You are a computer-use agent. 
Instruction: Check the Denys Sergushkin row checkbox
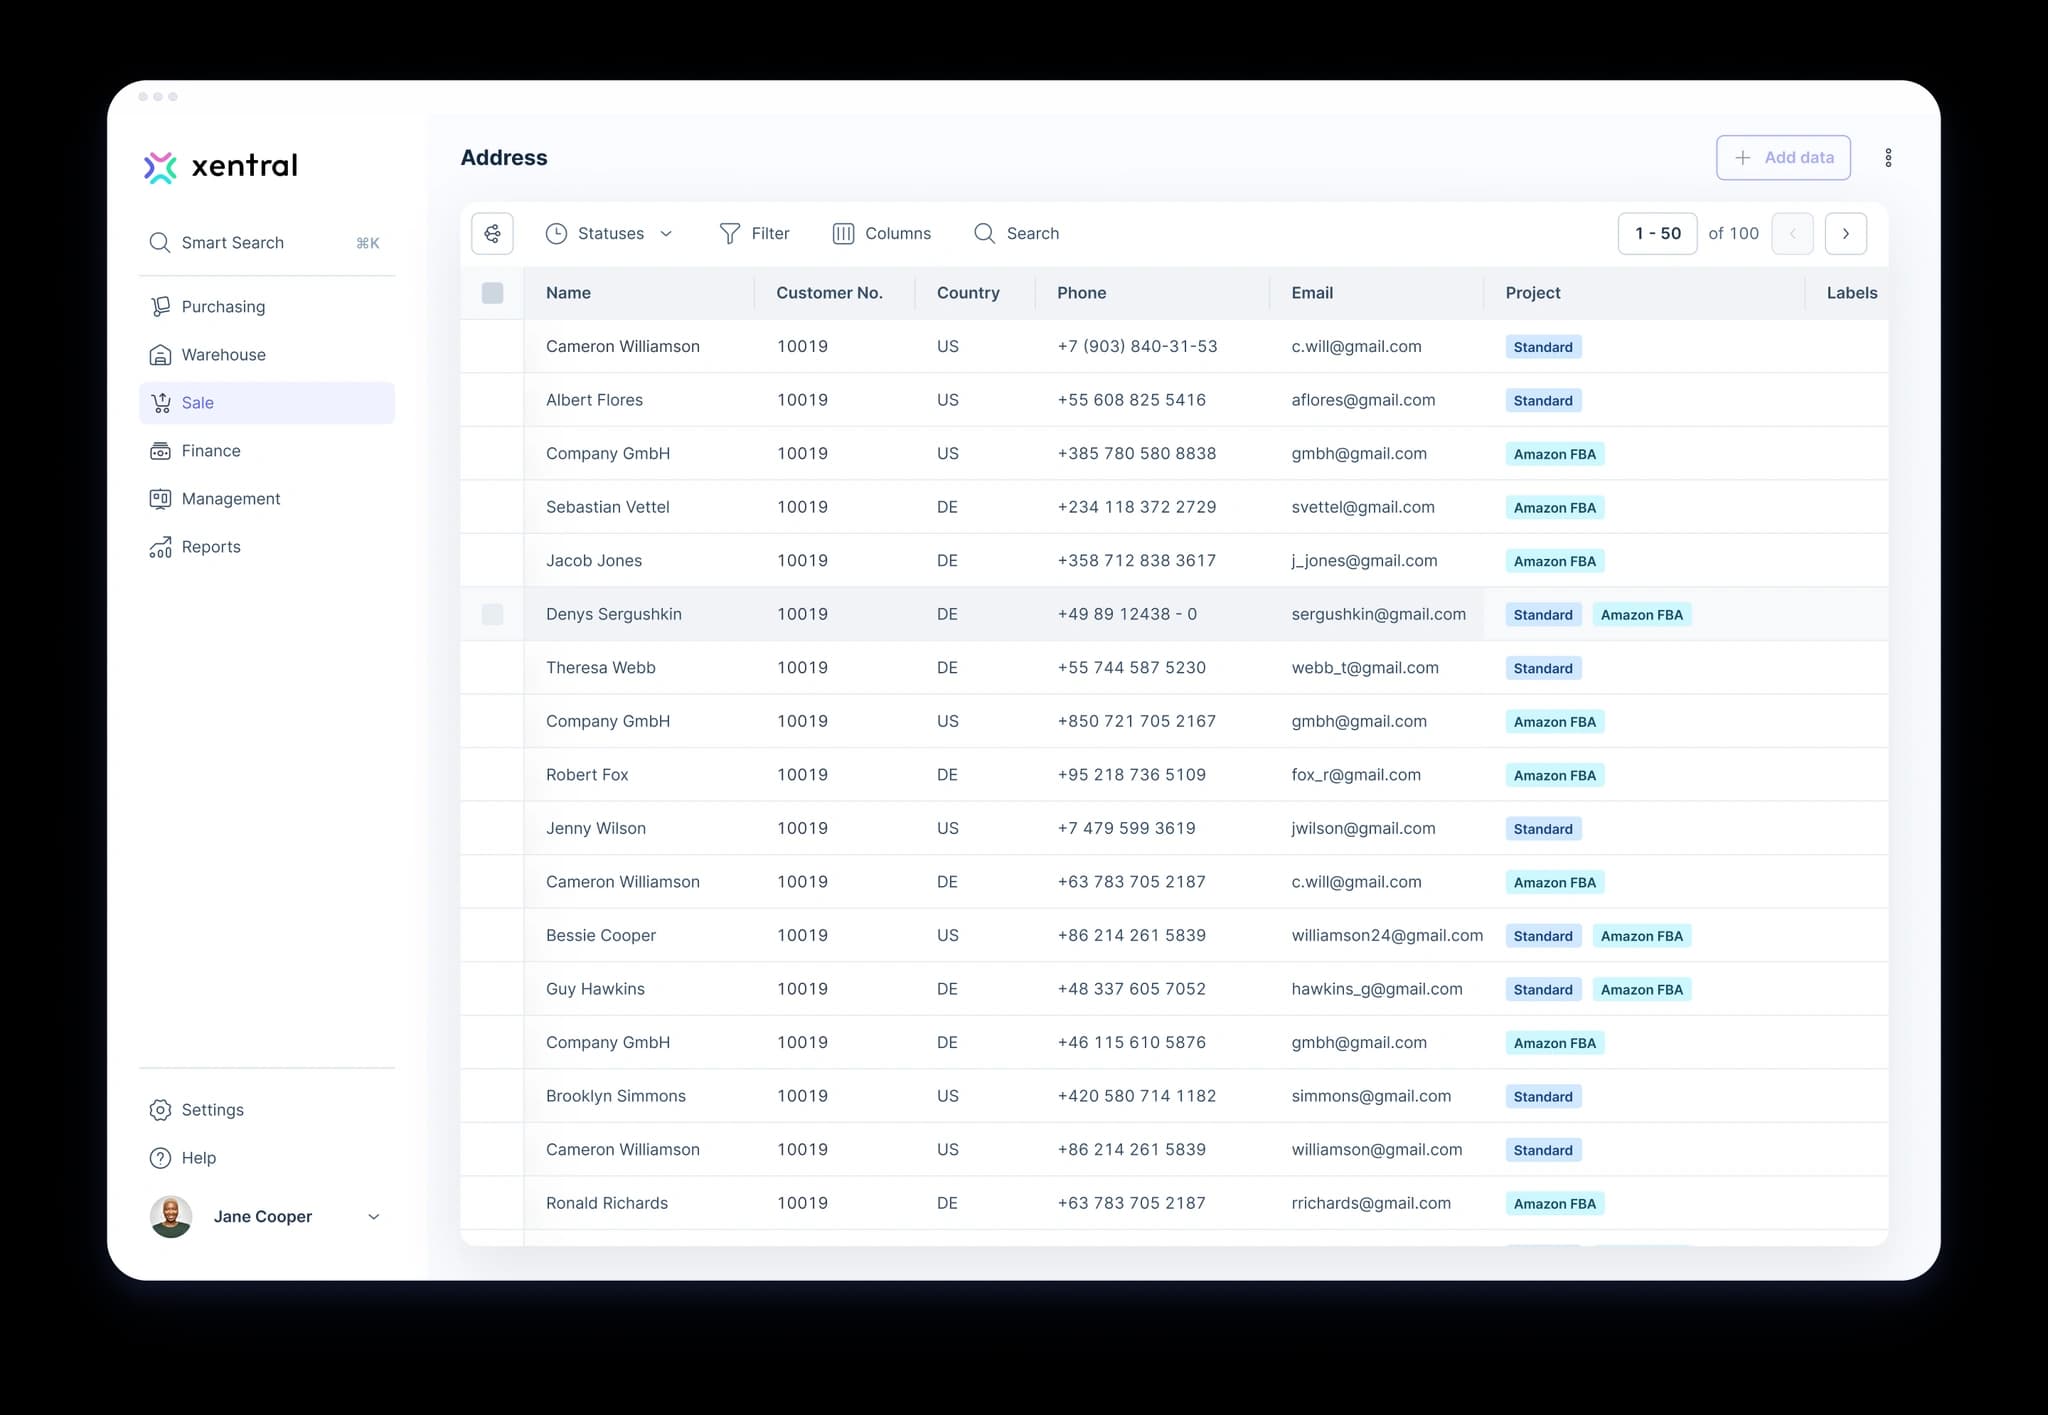[x=492, y=614]
